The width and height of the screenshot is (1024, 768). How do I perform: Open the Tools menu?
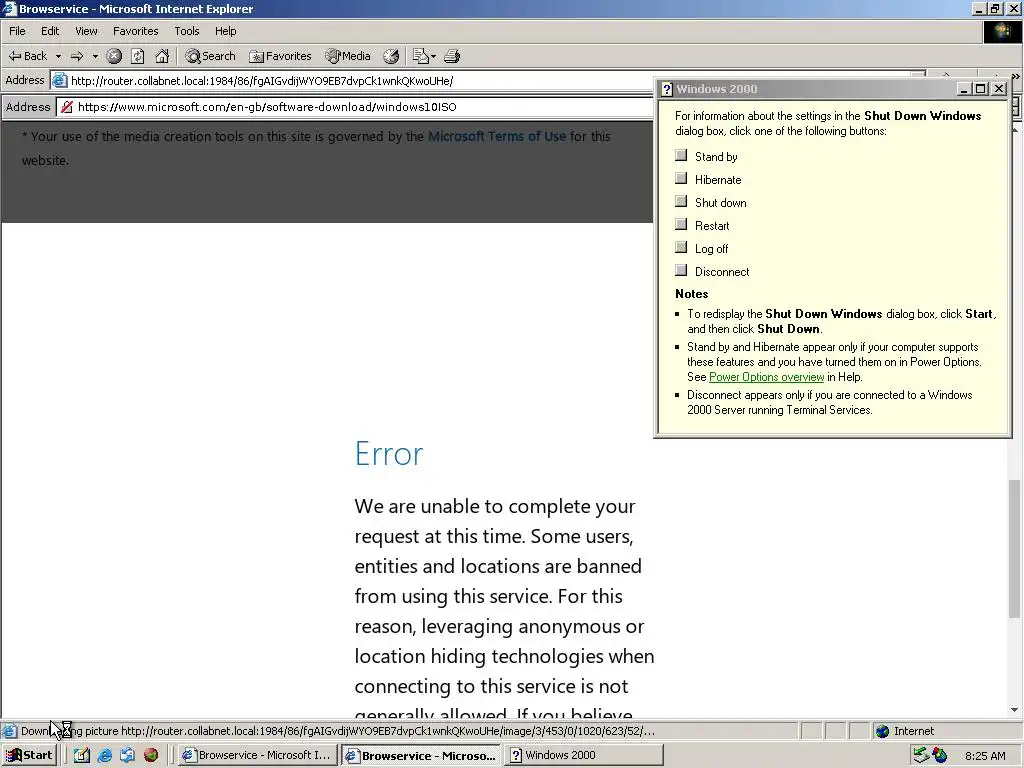(186, 31)
